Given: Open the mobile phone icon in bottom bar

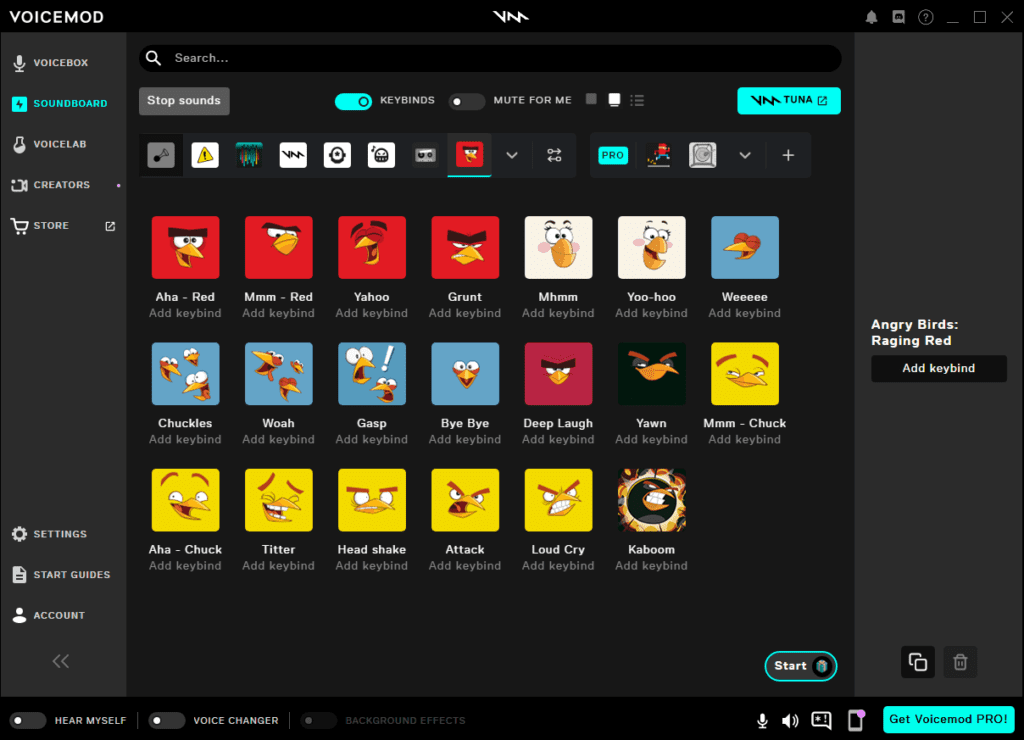Looking at the screenshot, I should point(856,720).
